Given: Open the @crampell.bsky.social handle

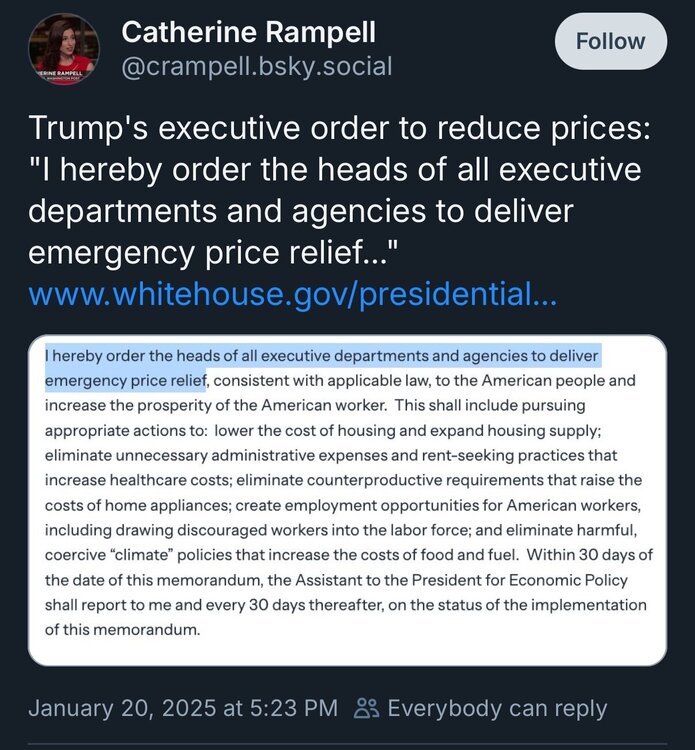Looking at the screenshot, I should tap(257, 67).
